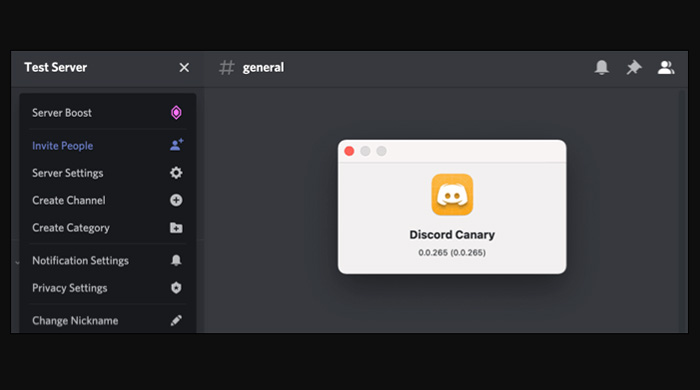Click the Invite People add-user icon

[176, 145]
